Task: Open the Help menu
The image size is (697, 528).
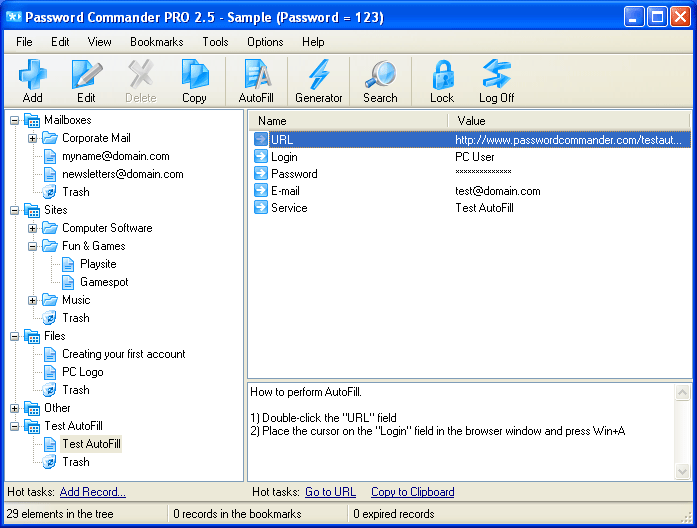Action: click(x=313, y=42)
